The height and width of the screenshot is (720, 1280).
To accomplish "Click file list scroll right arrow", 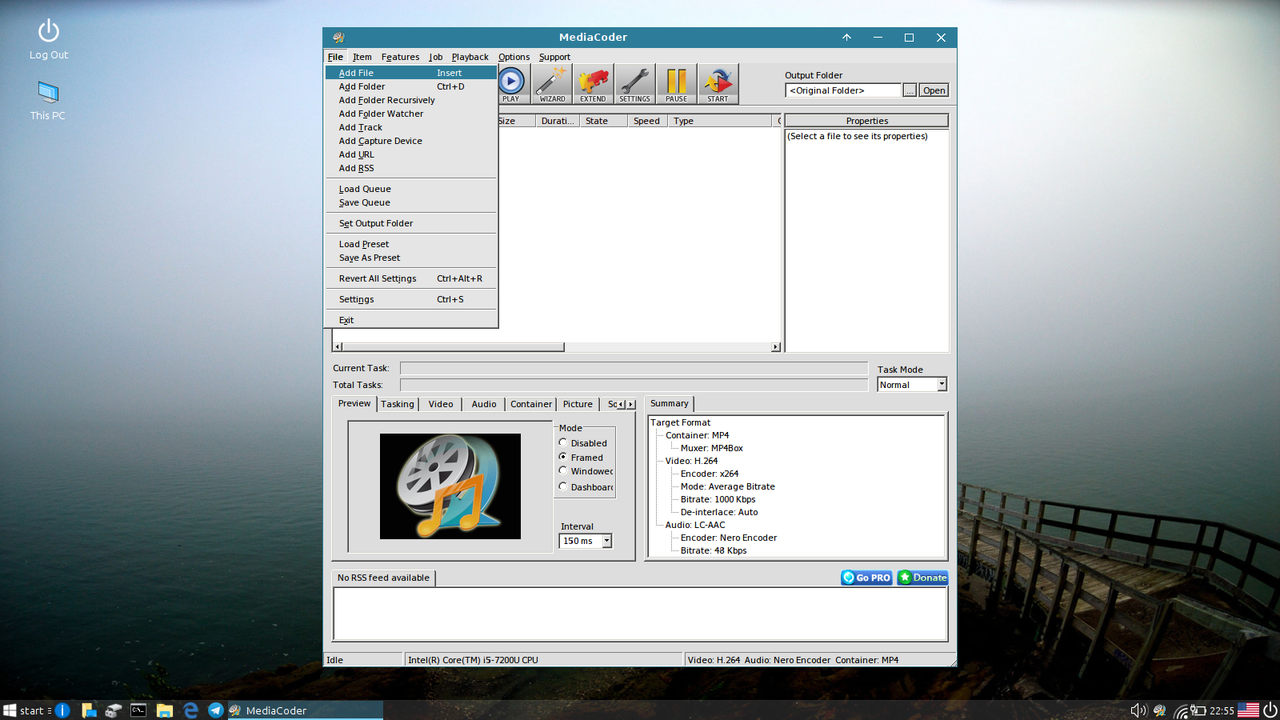I will (x=775, y=347).
